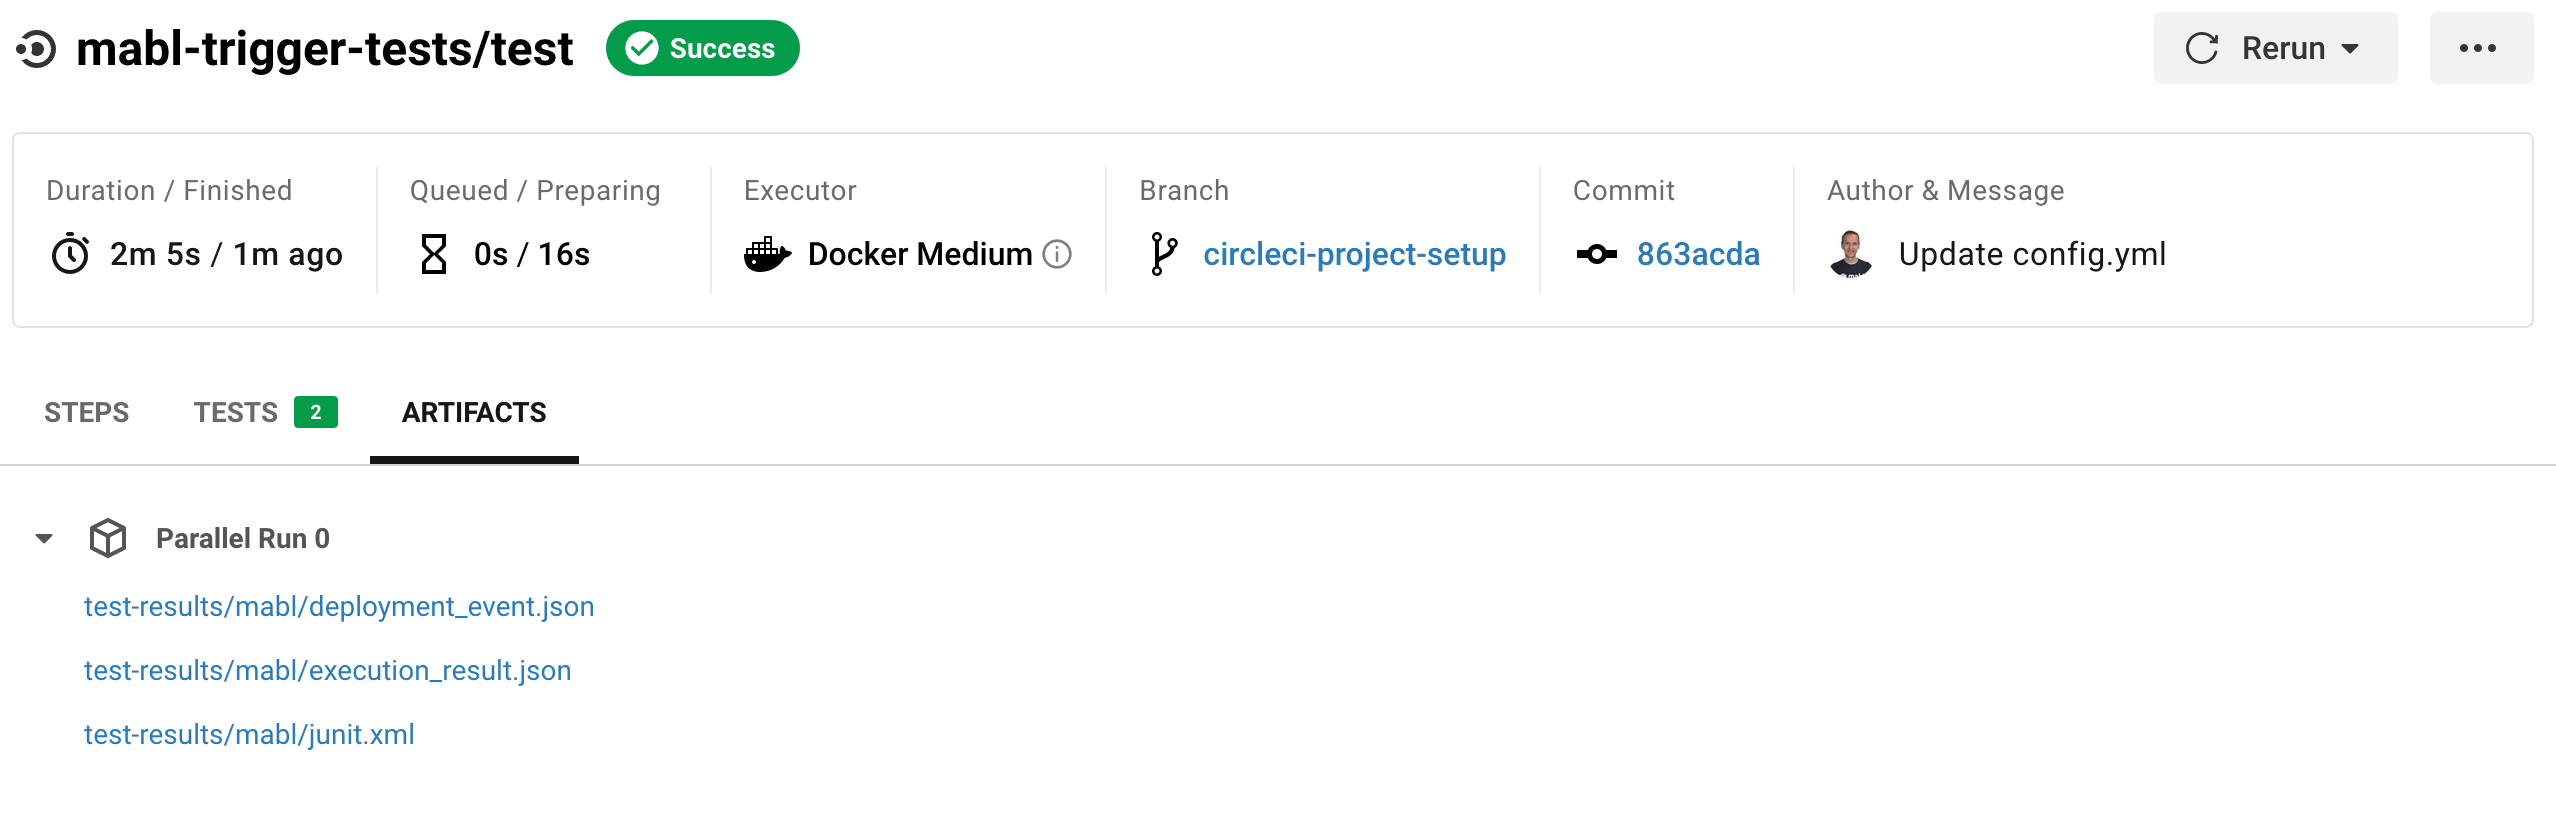Screen dimensions: 2556x840
Task: Click the Branch fork icon
Action: [1162, 253]
